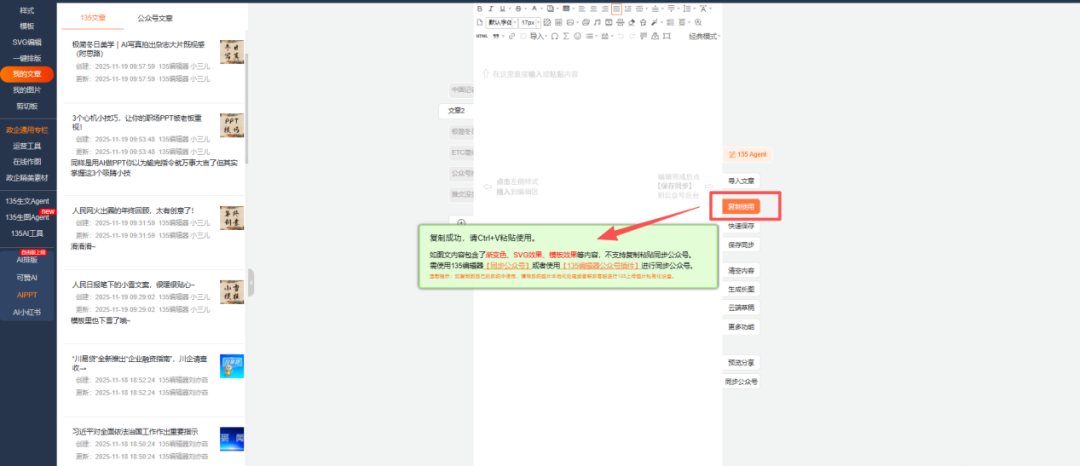Image resolution: width=1080 pixels, height=466 pixels.
Task: Open the 极简冬日美学 article thumbnail
Action: pos(231,52)
